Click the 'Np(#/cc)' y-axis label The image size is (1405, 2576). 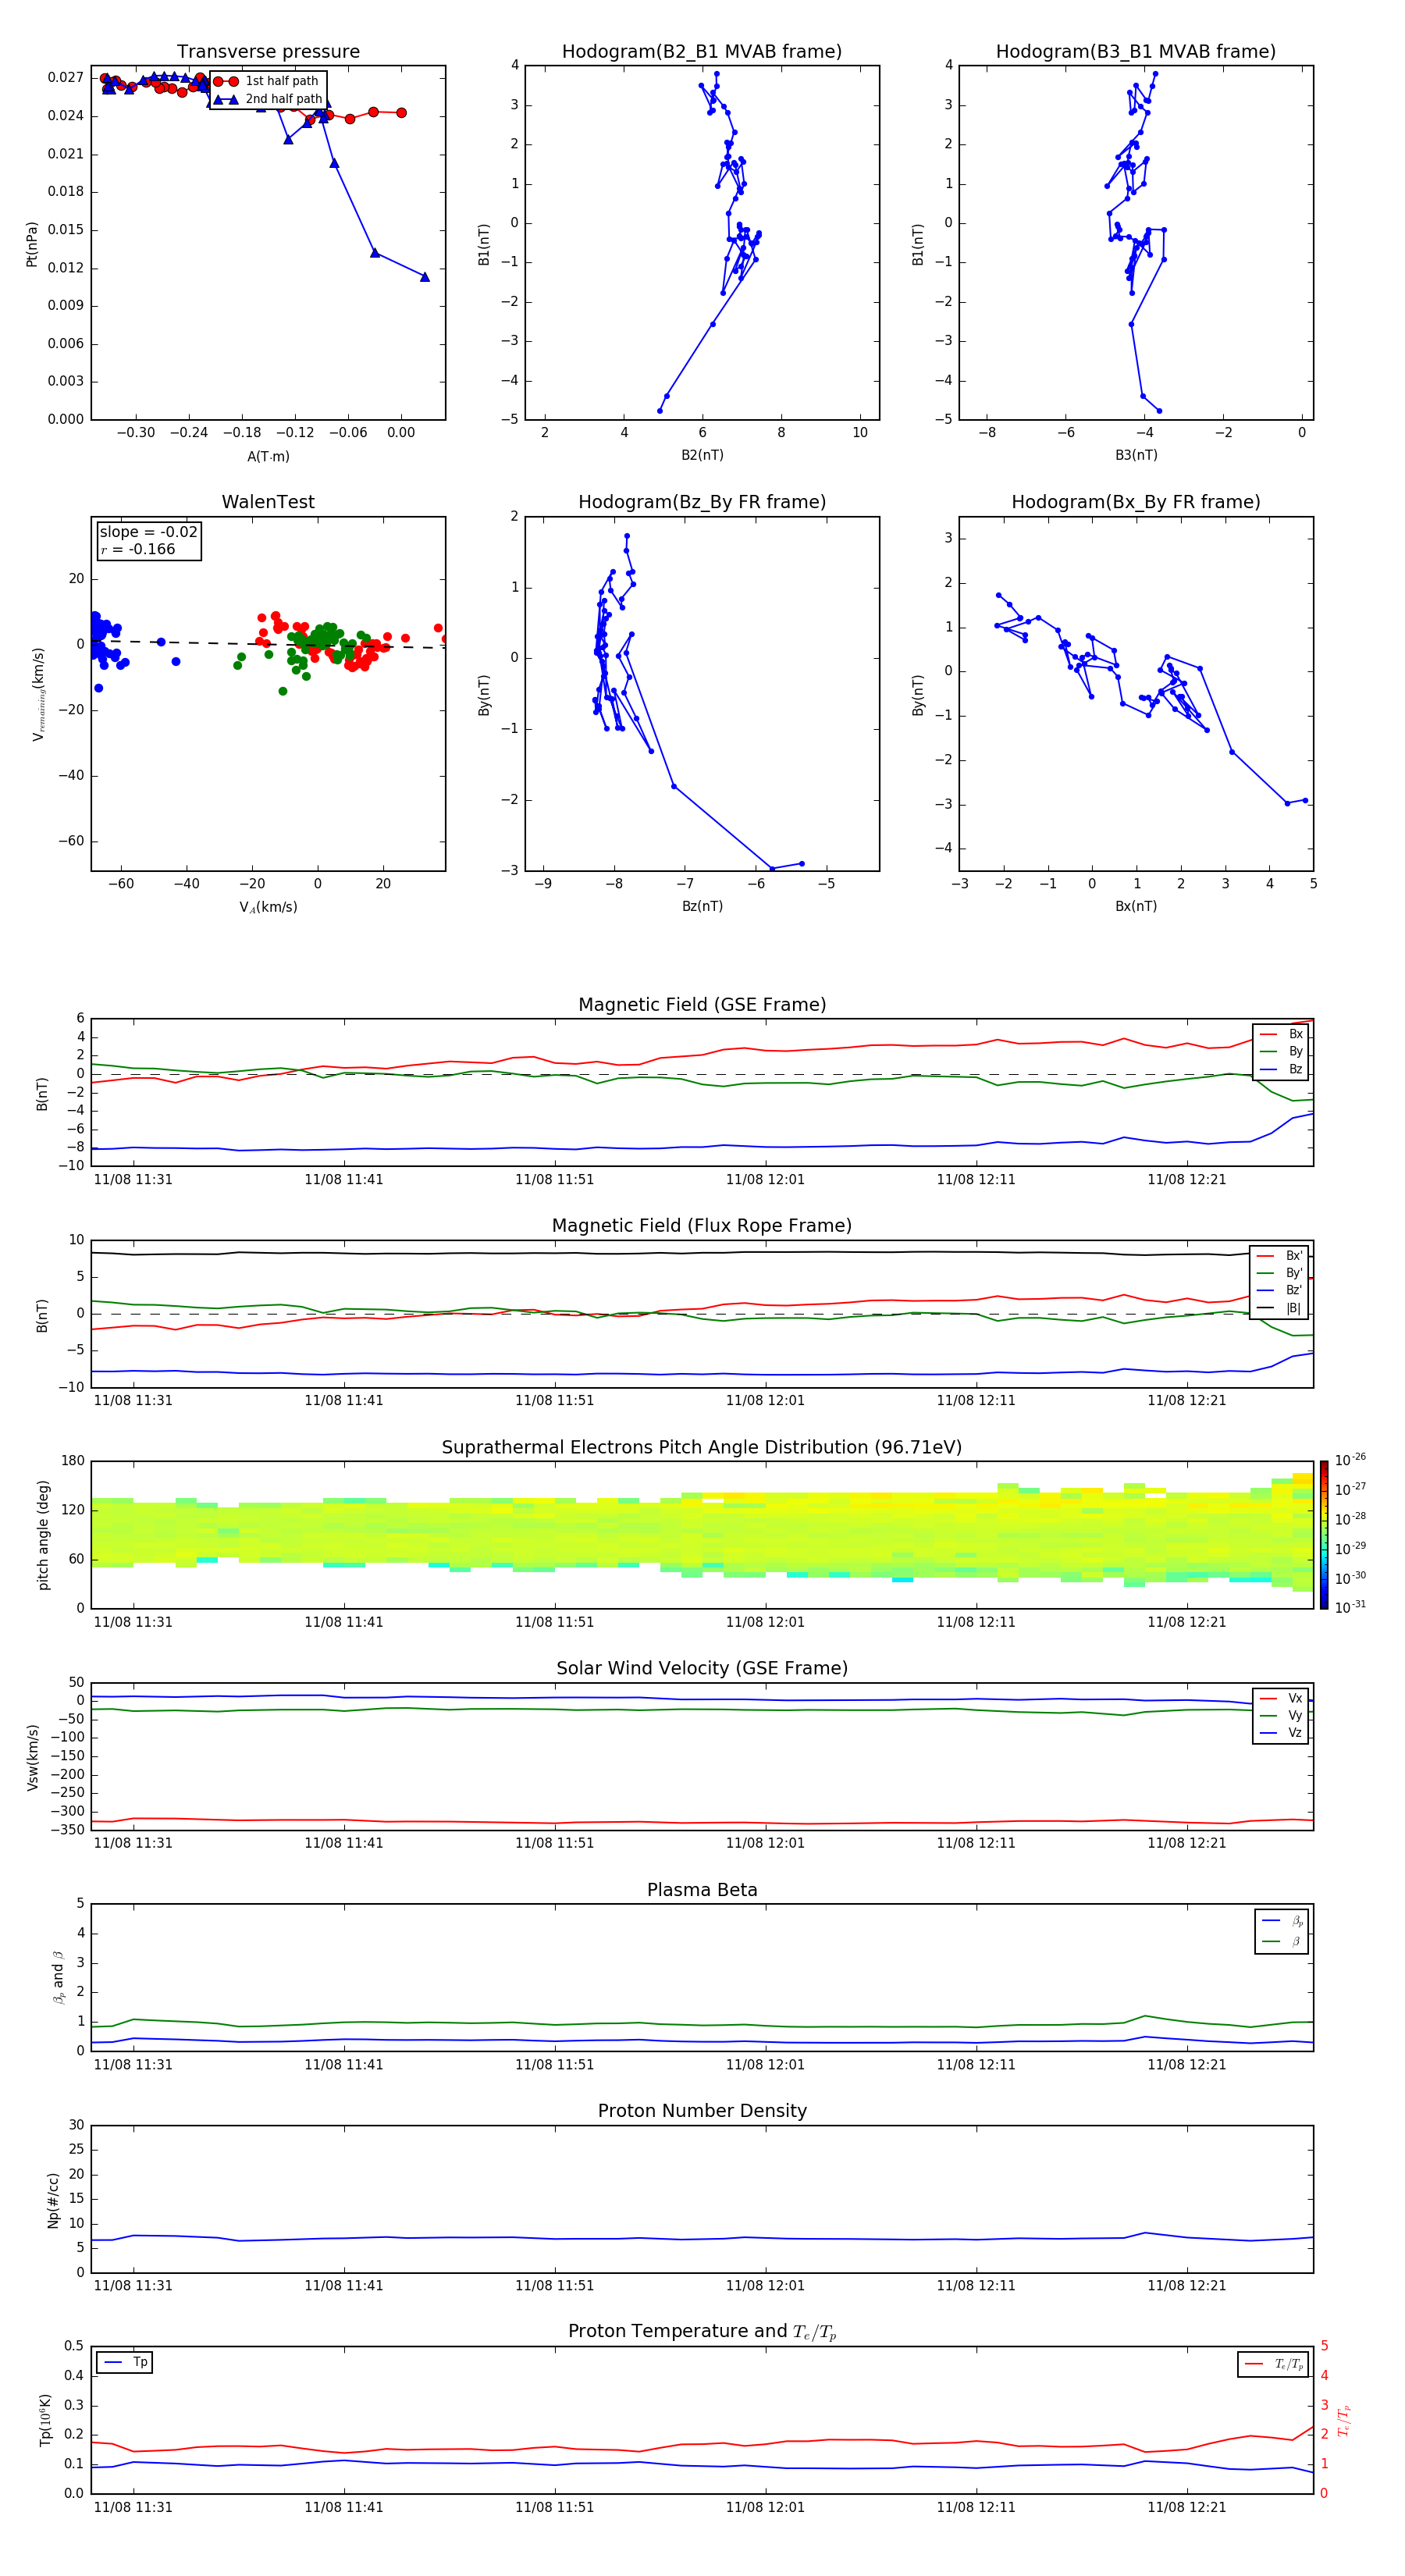tap(53, 2200)
